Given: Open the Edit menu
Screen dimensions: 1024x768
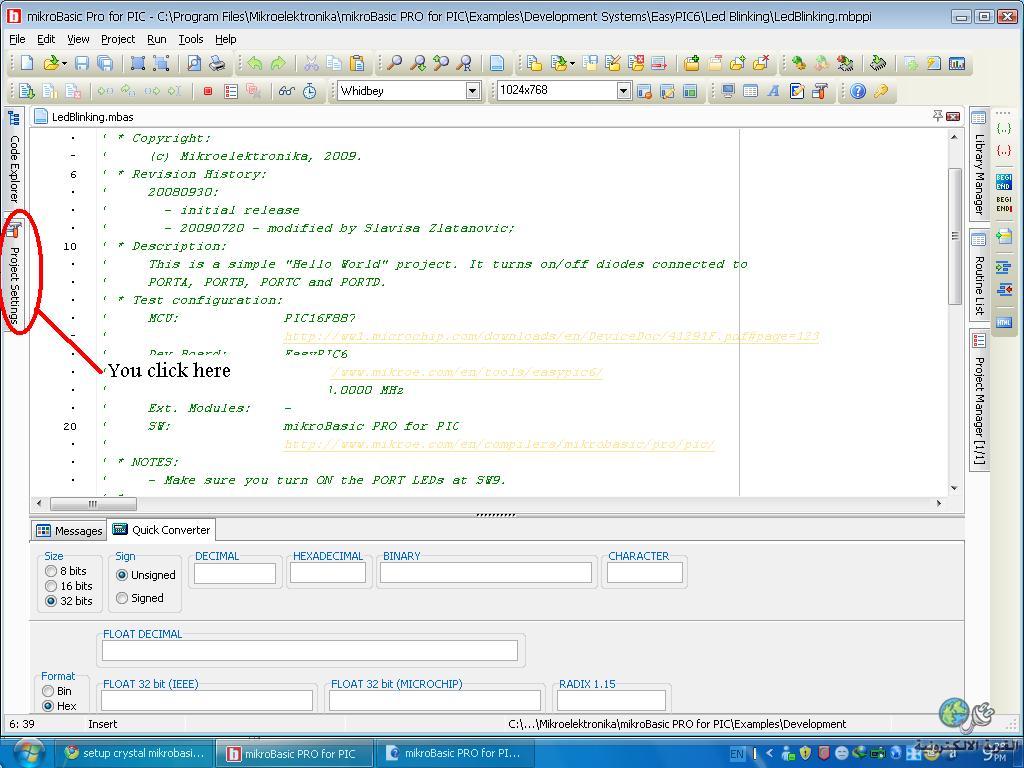Looking at the screenshot, I should pos(46,39).
